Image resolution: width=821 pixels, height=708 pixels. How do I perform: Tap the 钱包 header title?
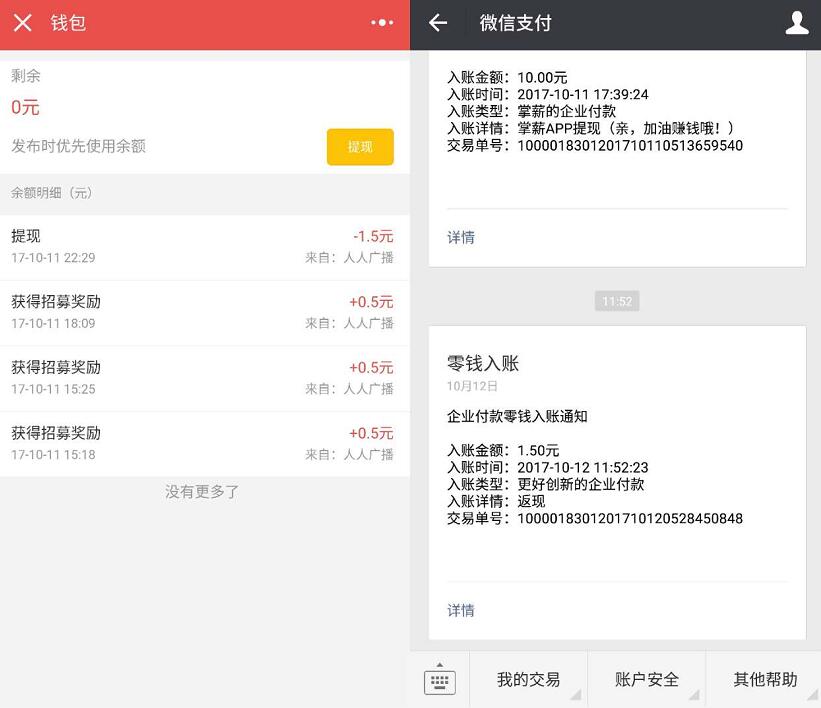(x=68, y=23)
